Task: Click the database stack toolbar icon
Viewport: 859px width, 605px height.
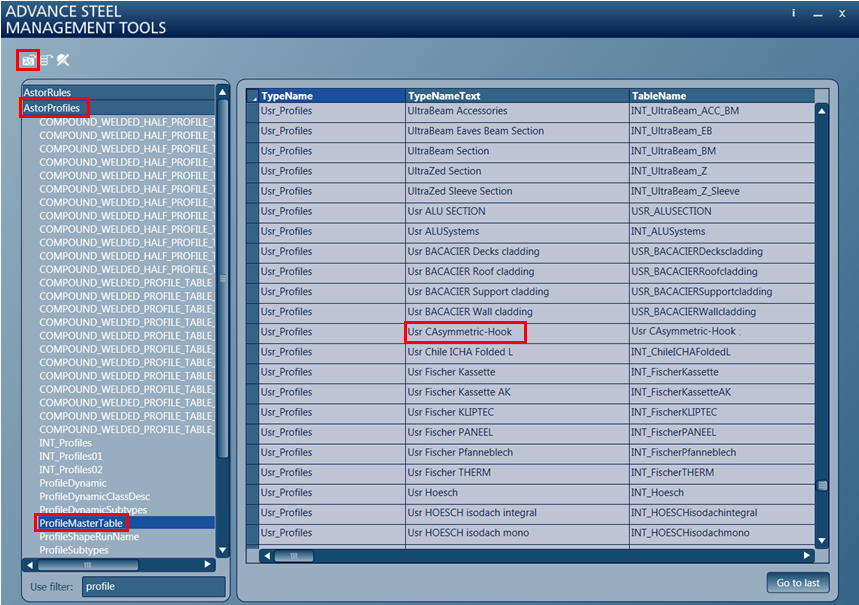Action: tap(47, 60)
